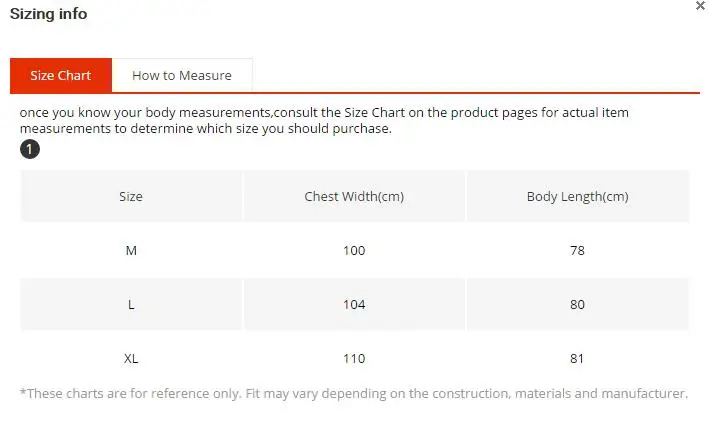Close the Sizing info dialog

[700, 6]
